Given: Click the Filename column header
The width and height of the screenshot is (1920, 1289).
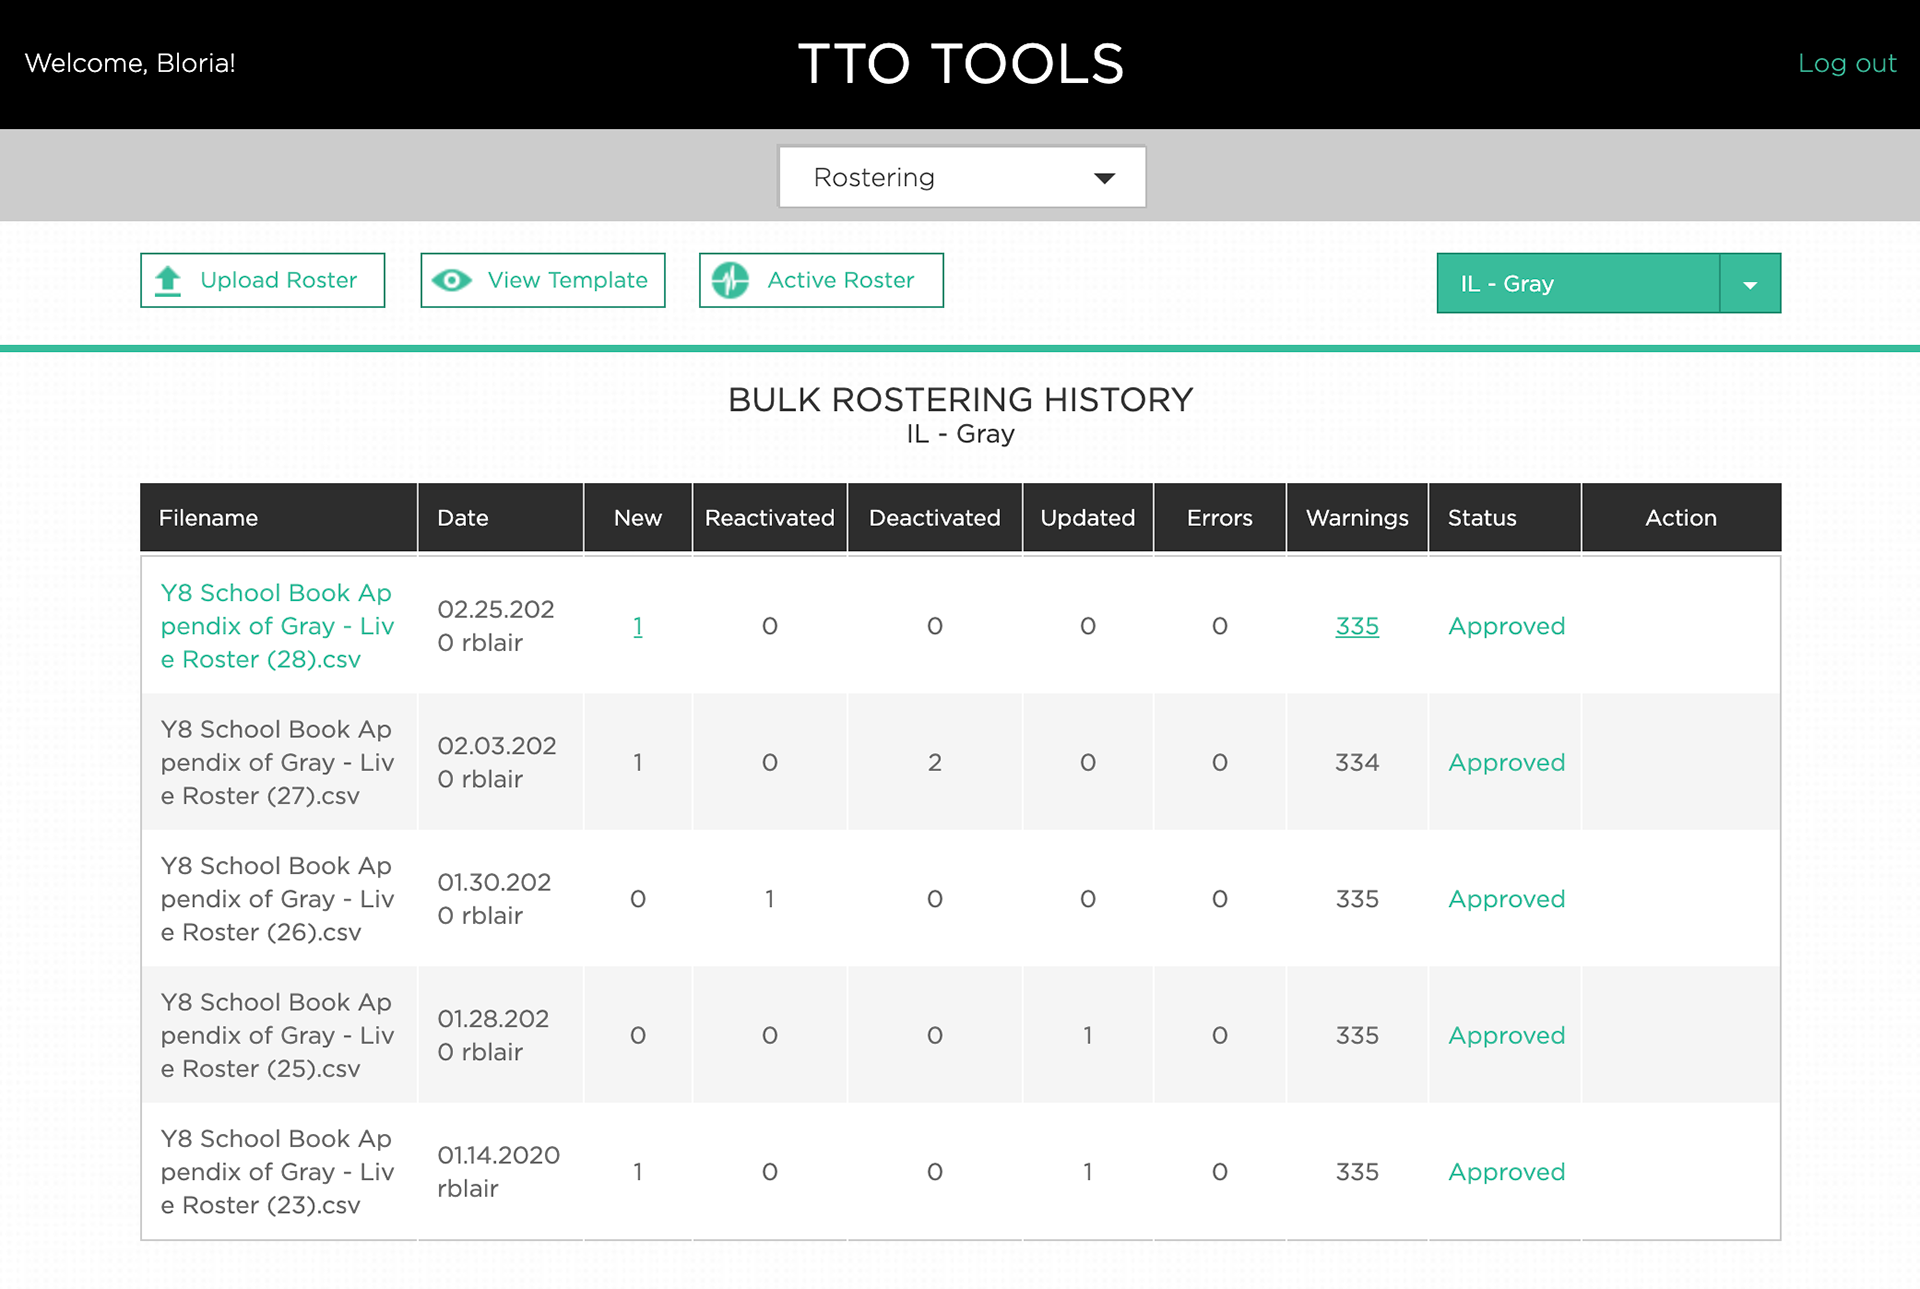Looking at the screenshot, I should point(279,518).
